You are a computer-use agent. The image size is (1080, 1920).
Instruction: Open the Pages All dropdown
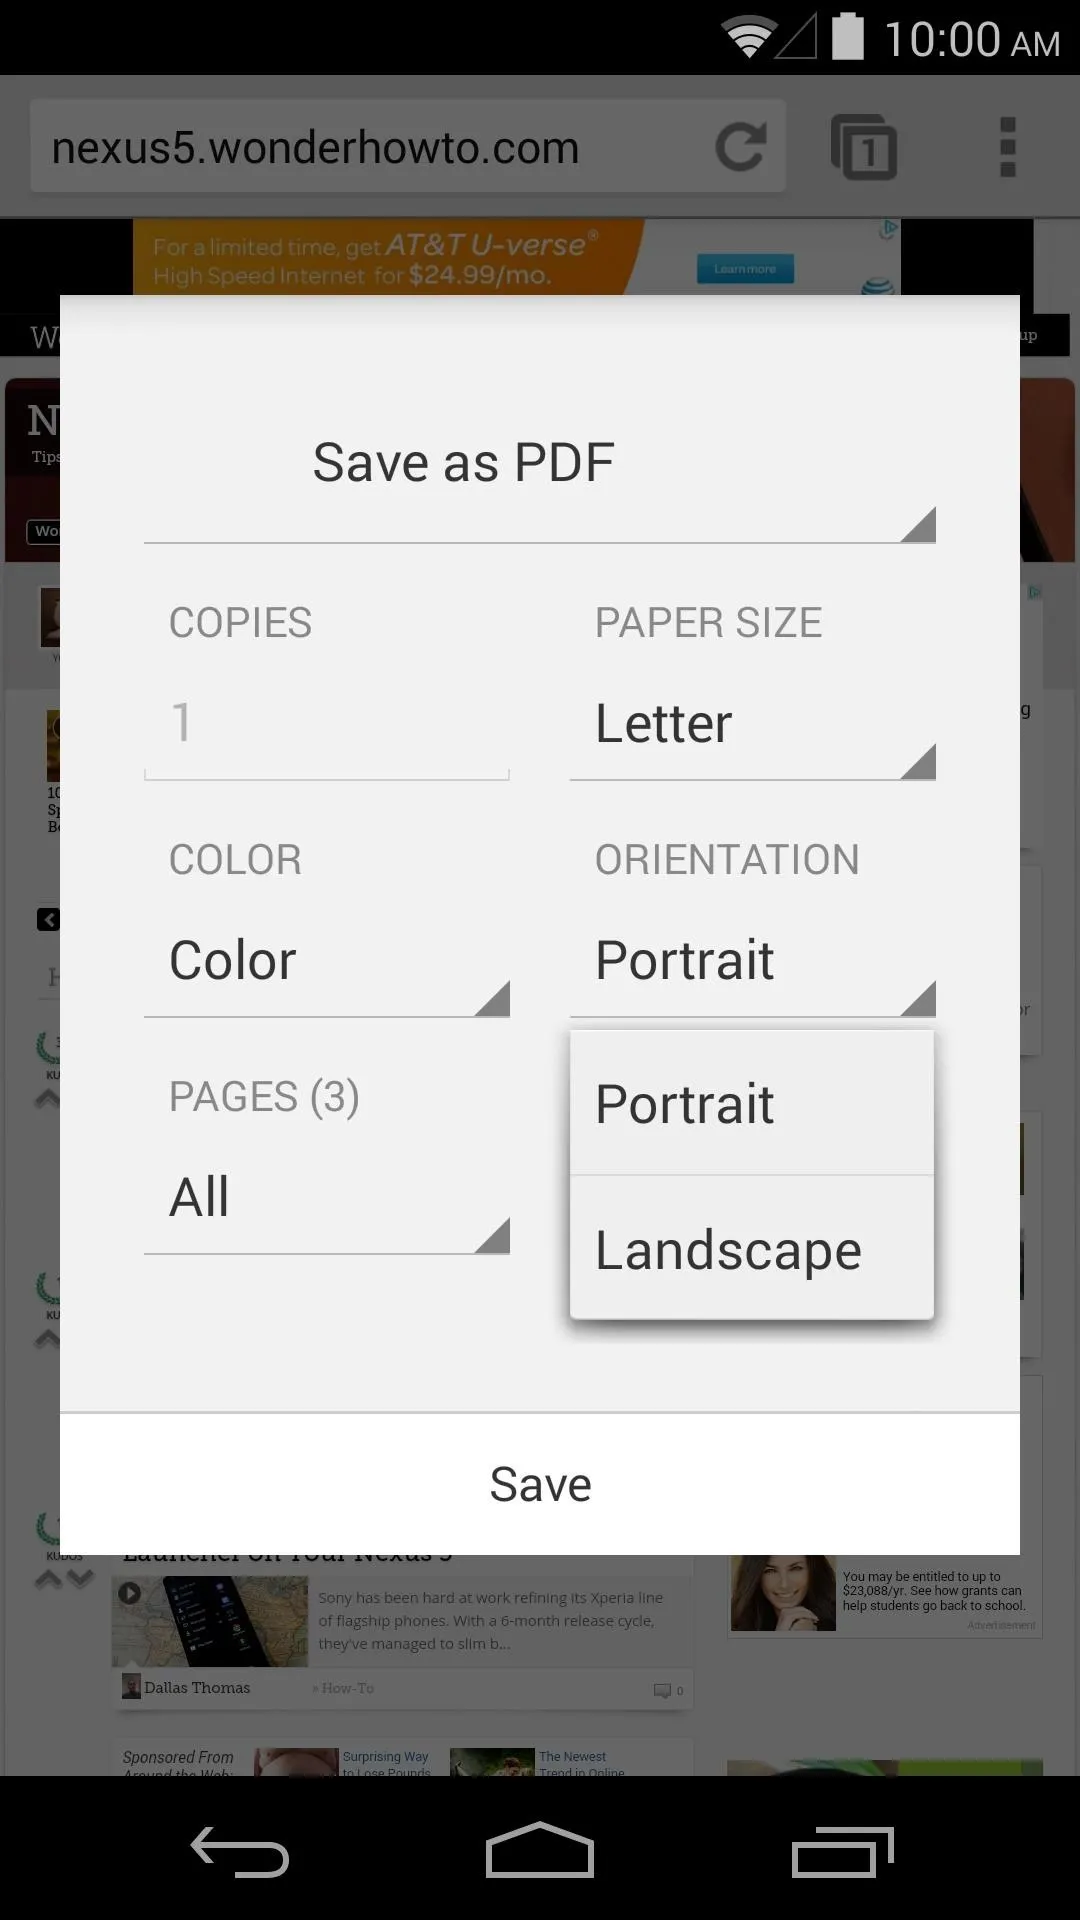[327, 1197]
